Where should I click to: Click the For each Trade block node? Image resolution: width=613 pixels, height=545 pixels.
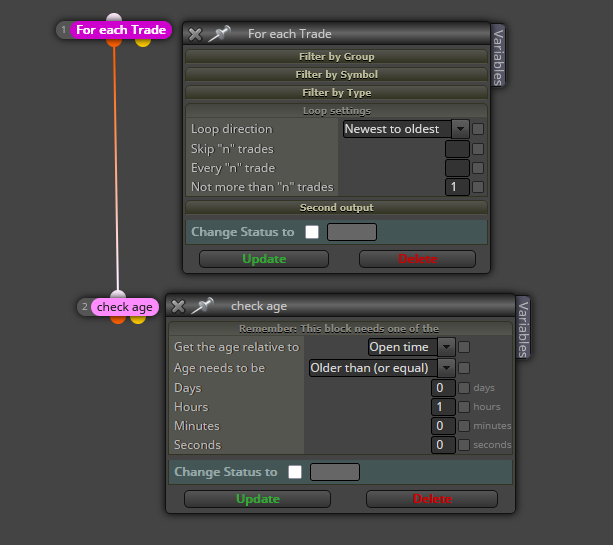tap(121, 30)
